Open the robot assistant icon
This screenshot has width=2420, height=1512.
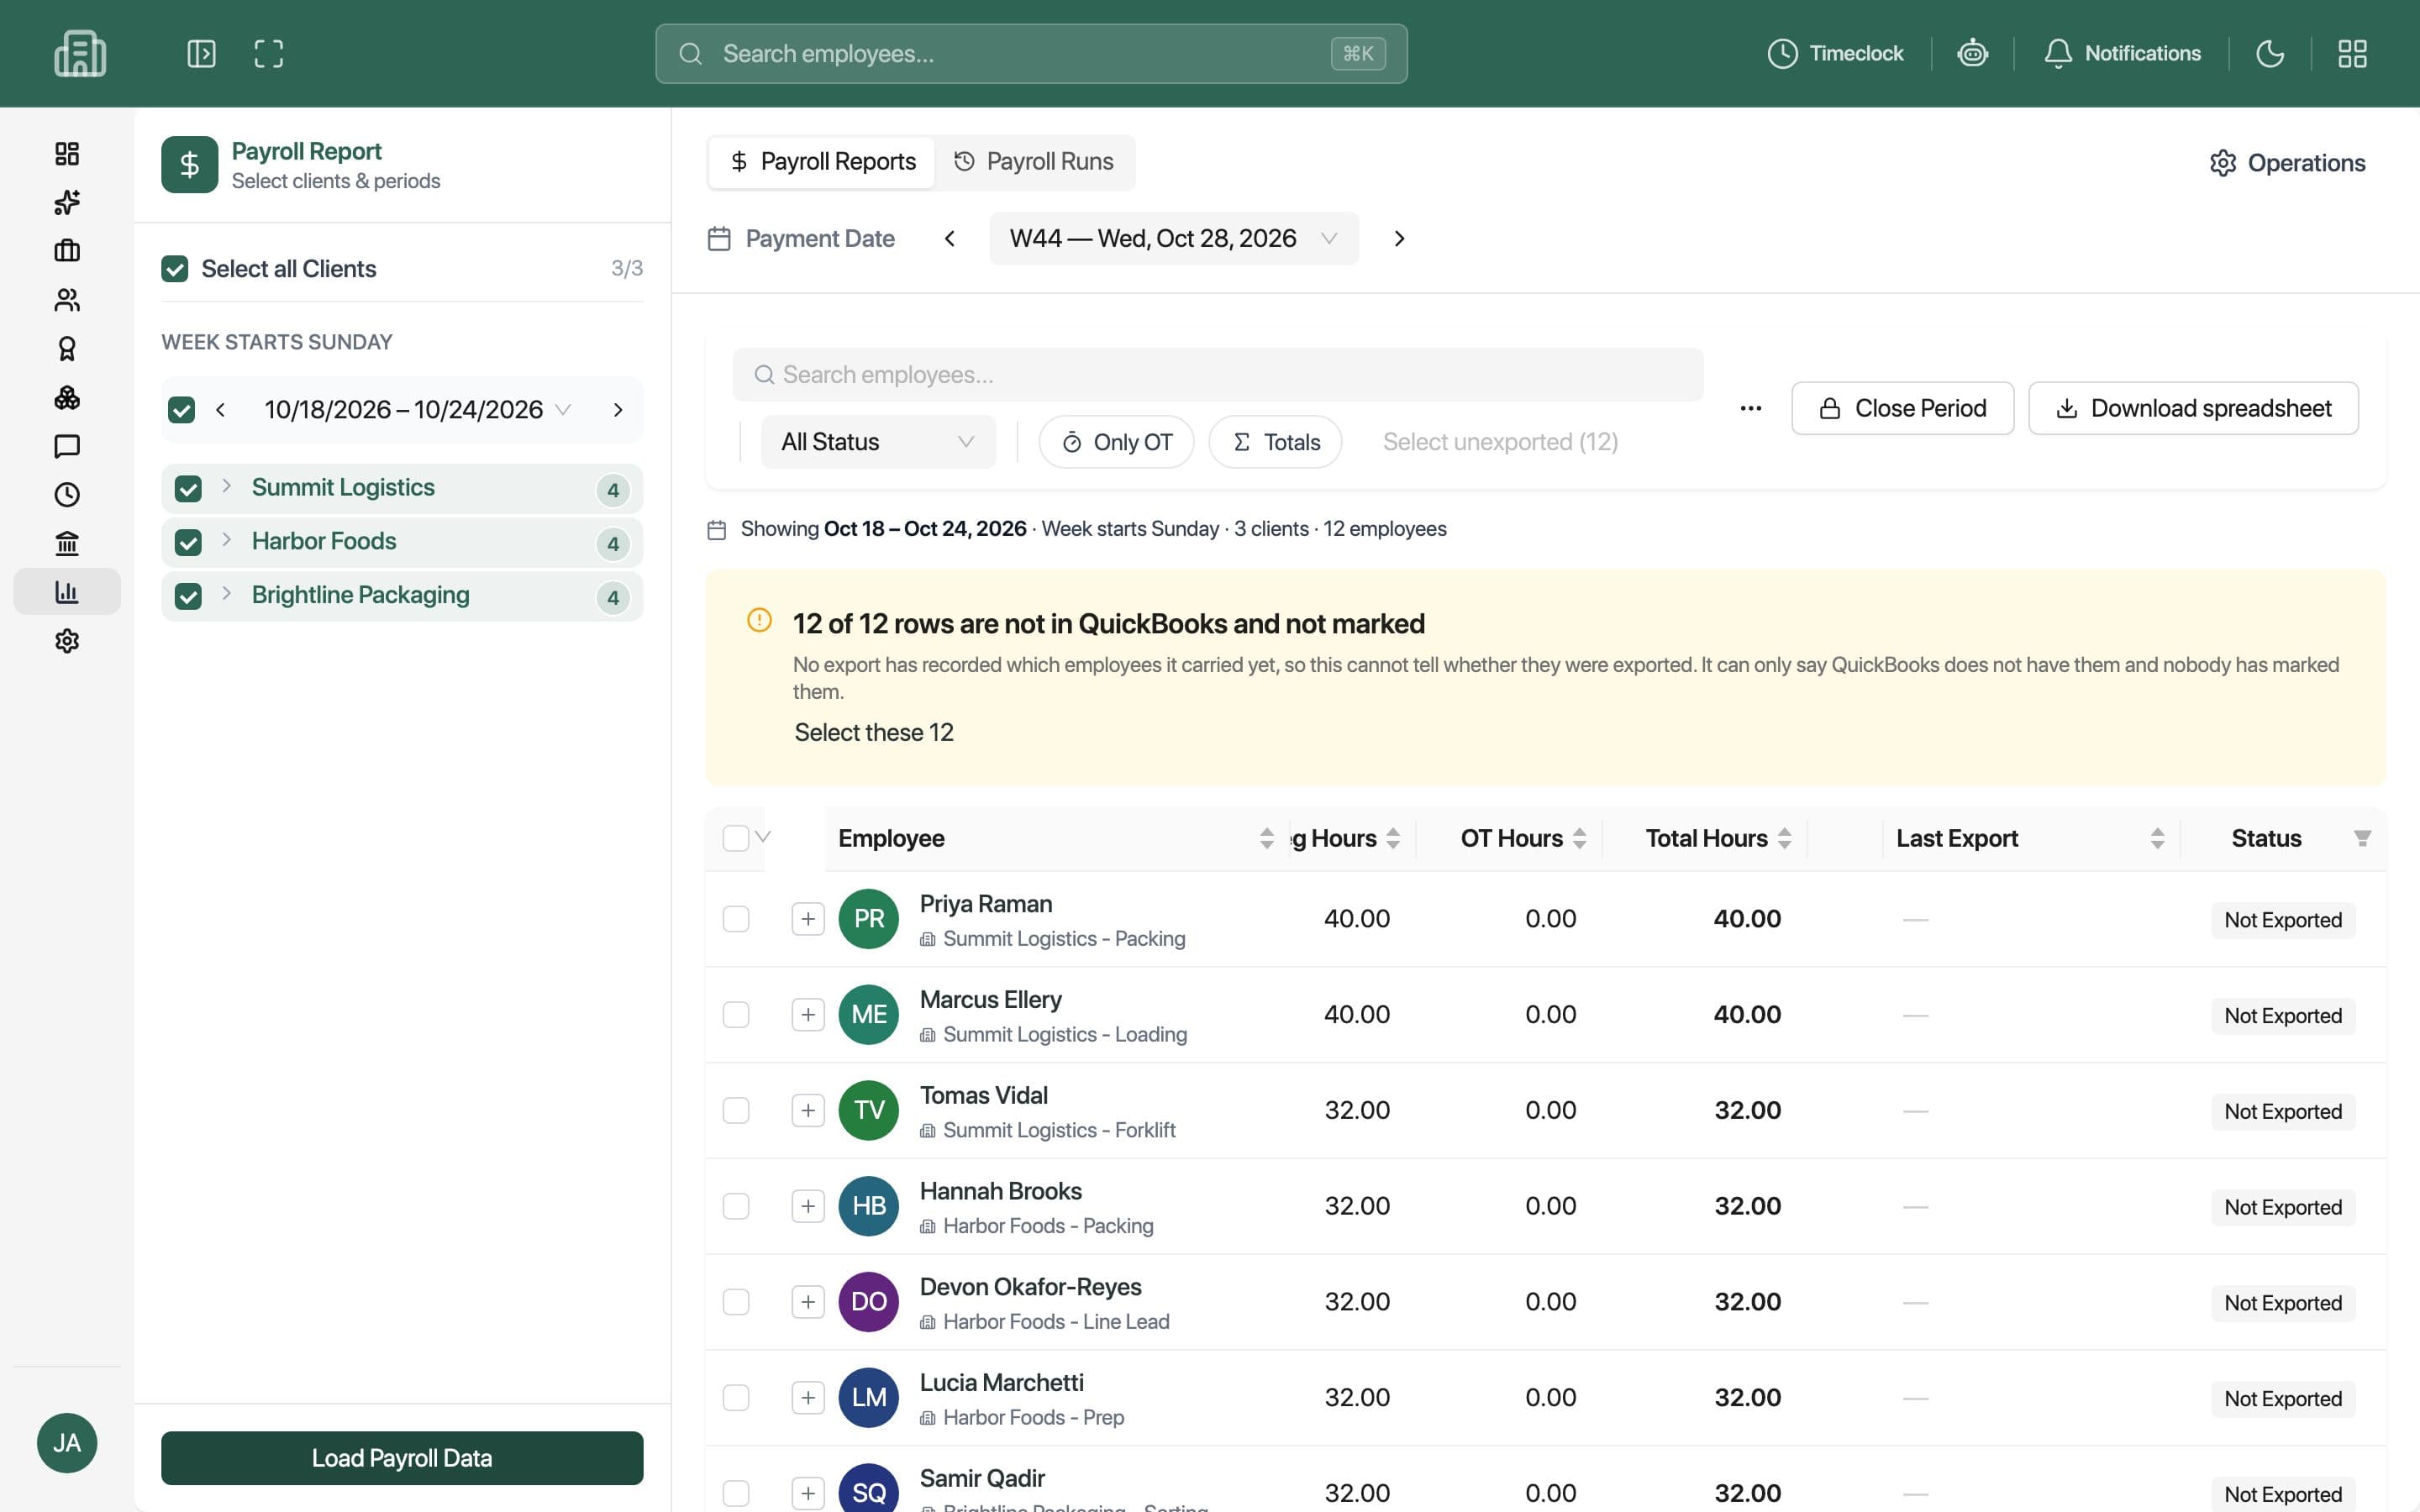pos(1972,53)
